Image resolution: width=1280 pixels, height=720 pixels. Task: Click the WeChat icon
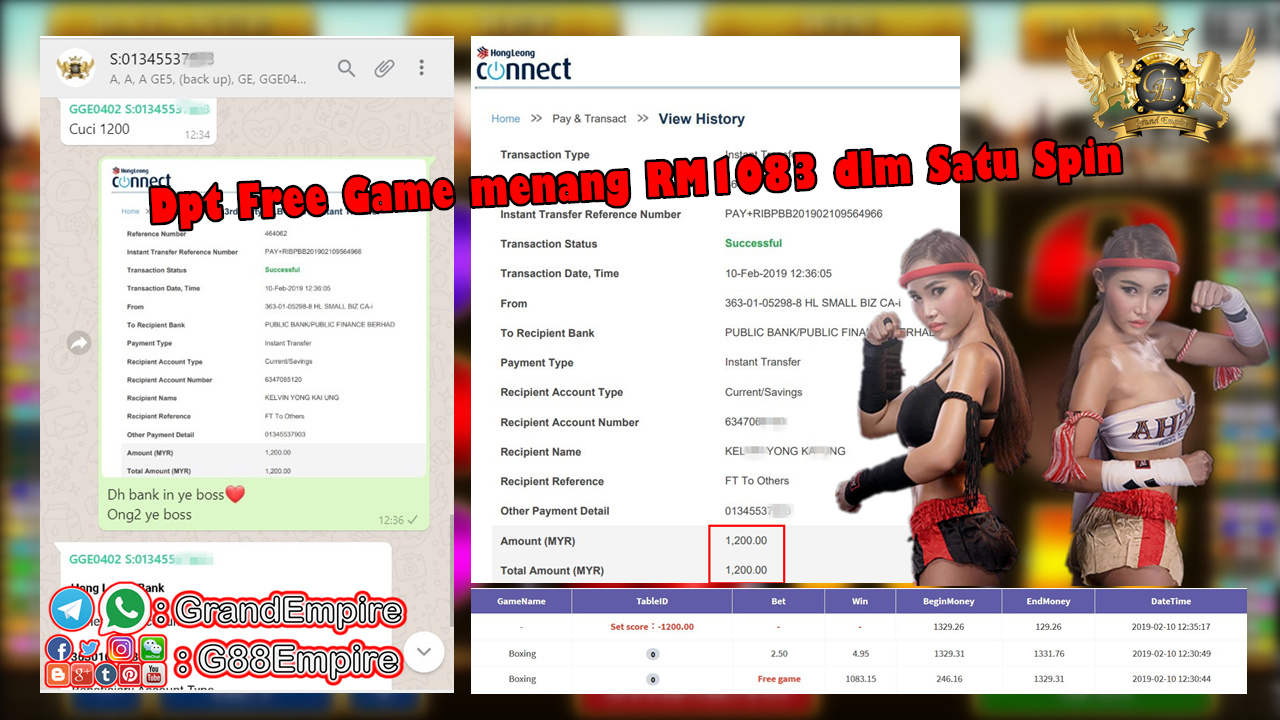(x=152, y=649)
